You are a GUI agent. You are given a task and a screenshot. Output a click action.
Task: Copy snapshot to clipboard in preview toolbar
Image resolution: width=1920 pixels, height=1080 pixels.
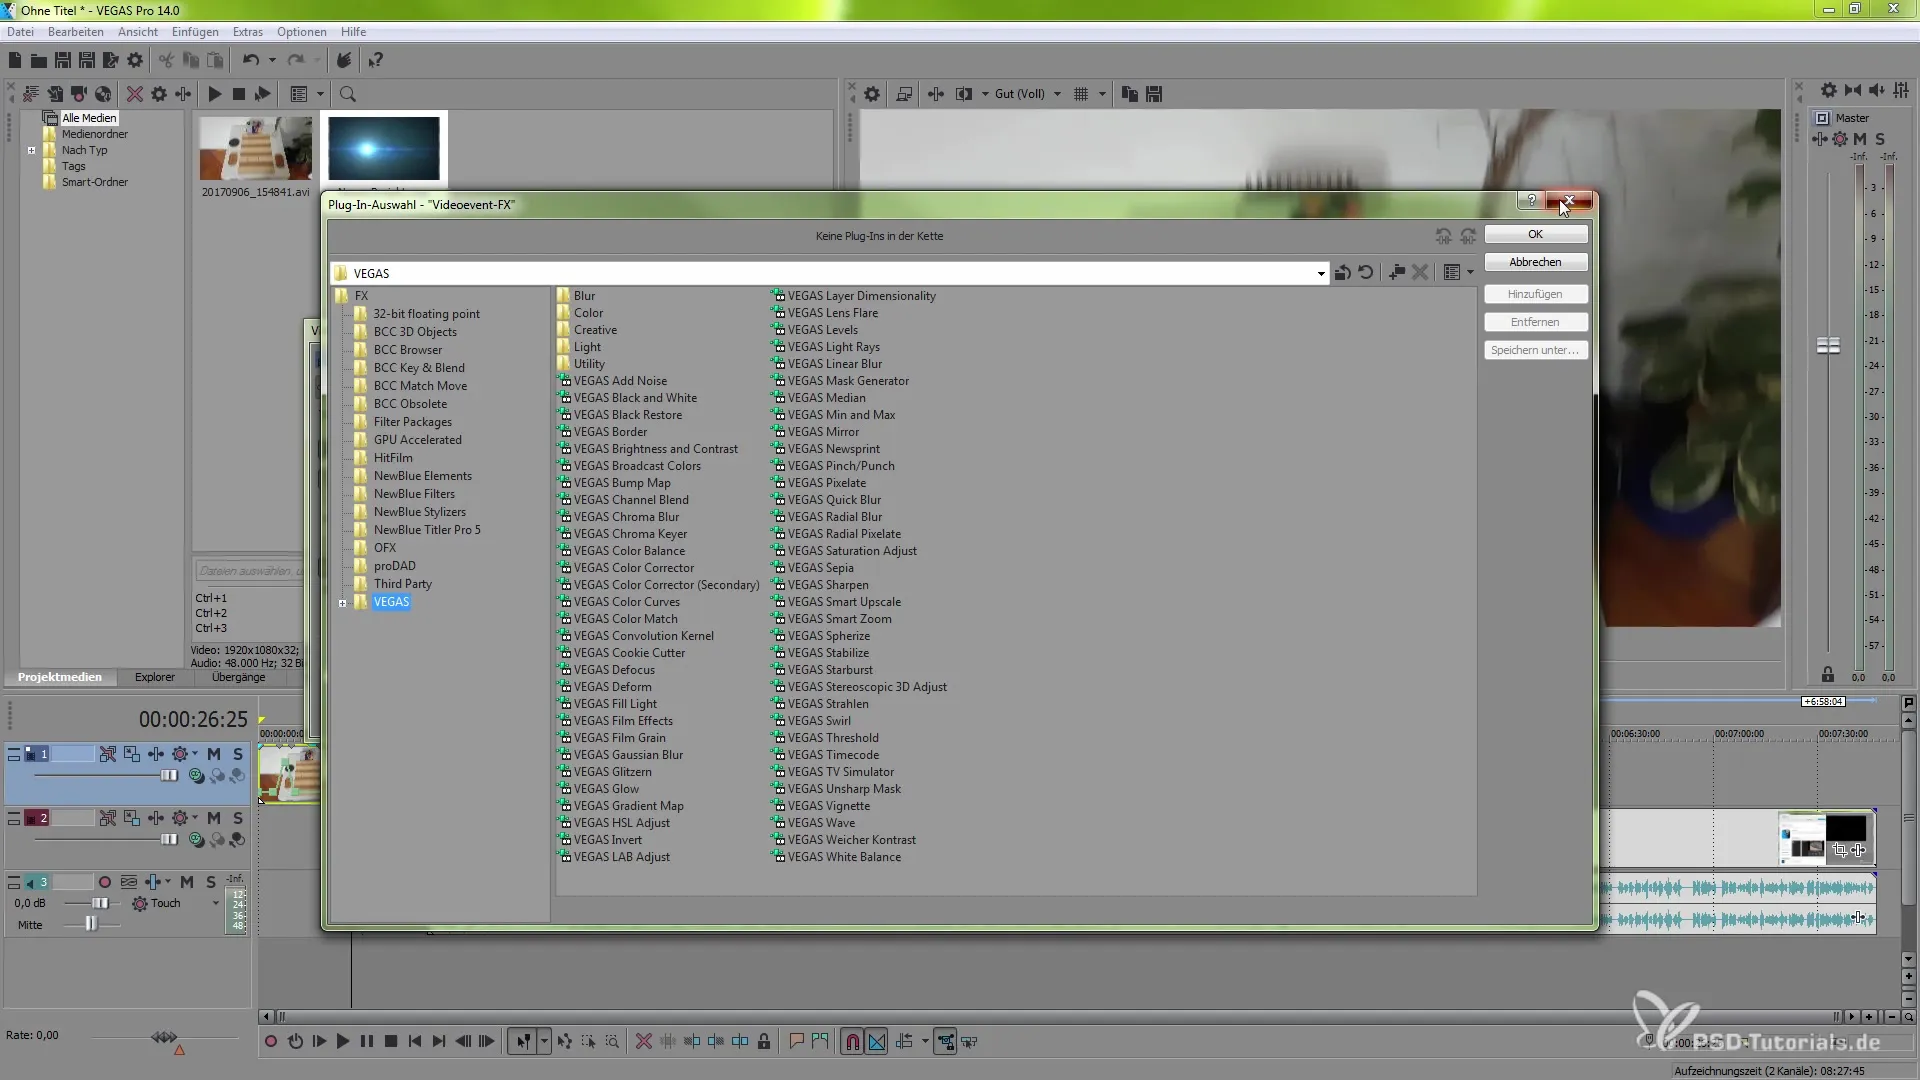pyautogui.click(x=1130, y=94)
